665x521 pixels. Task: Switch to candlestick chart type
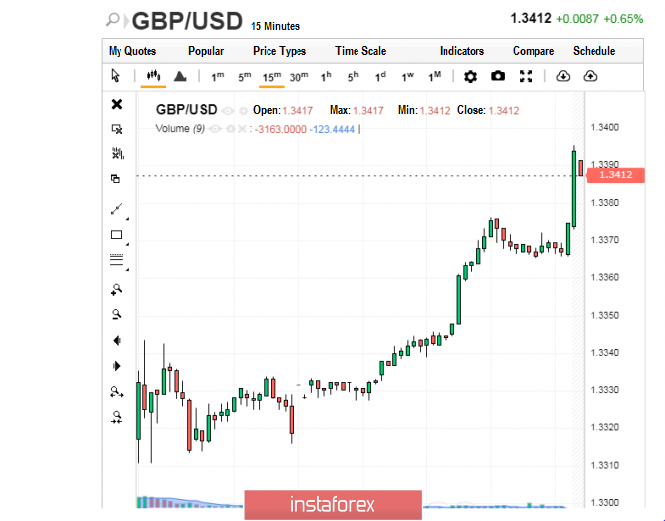click(x=153, y=76)
